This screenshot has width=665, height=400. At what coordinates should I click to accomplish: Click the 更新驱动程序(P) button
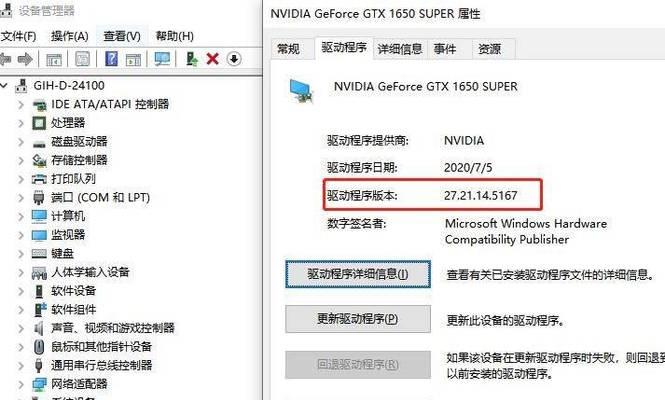click(358, 319)
